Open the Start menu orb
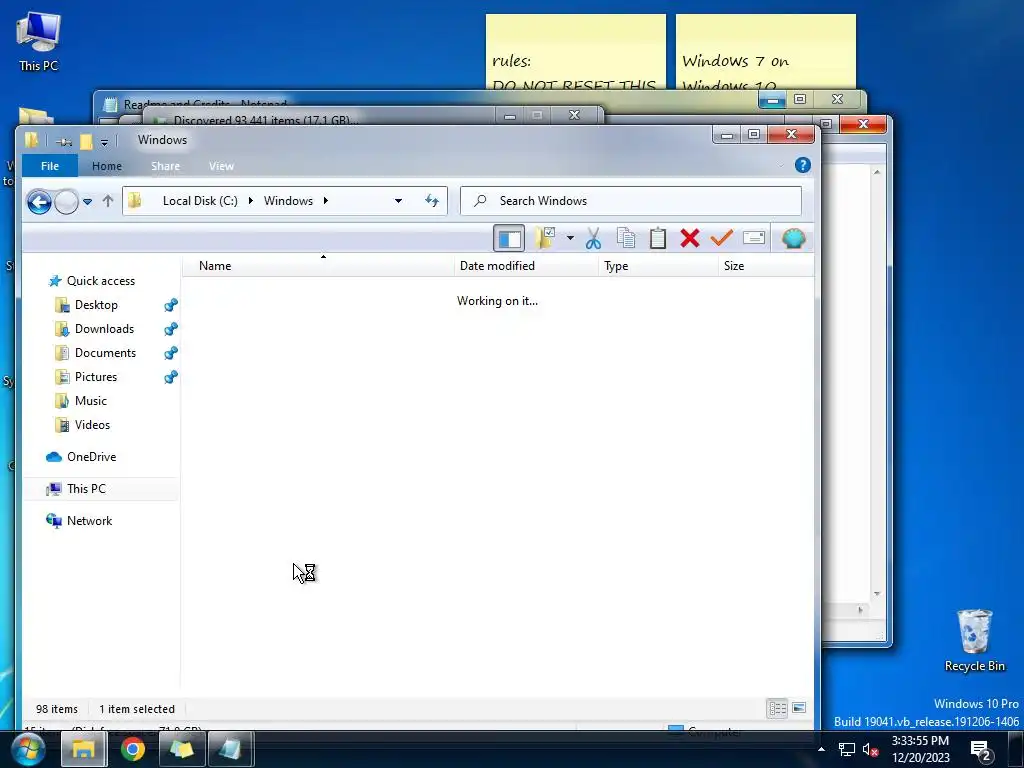Image resolution: width=1024 pixels, height=768 pixels. [28, 749]
